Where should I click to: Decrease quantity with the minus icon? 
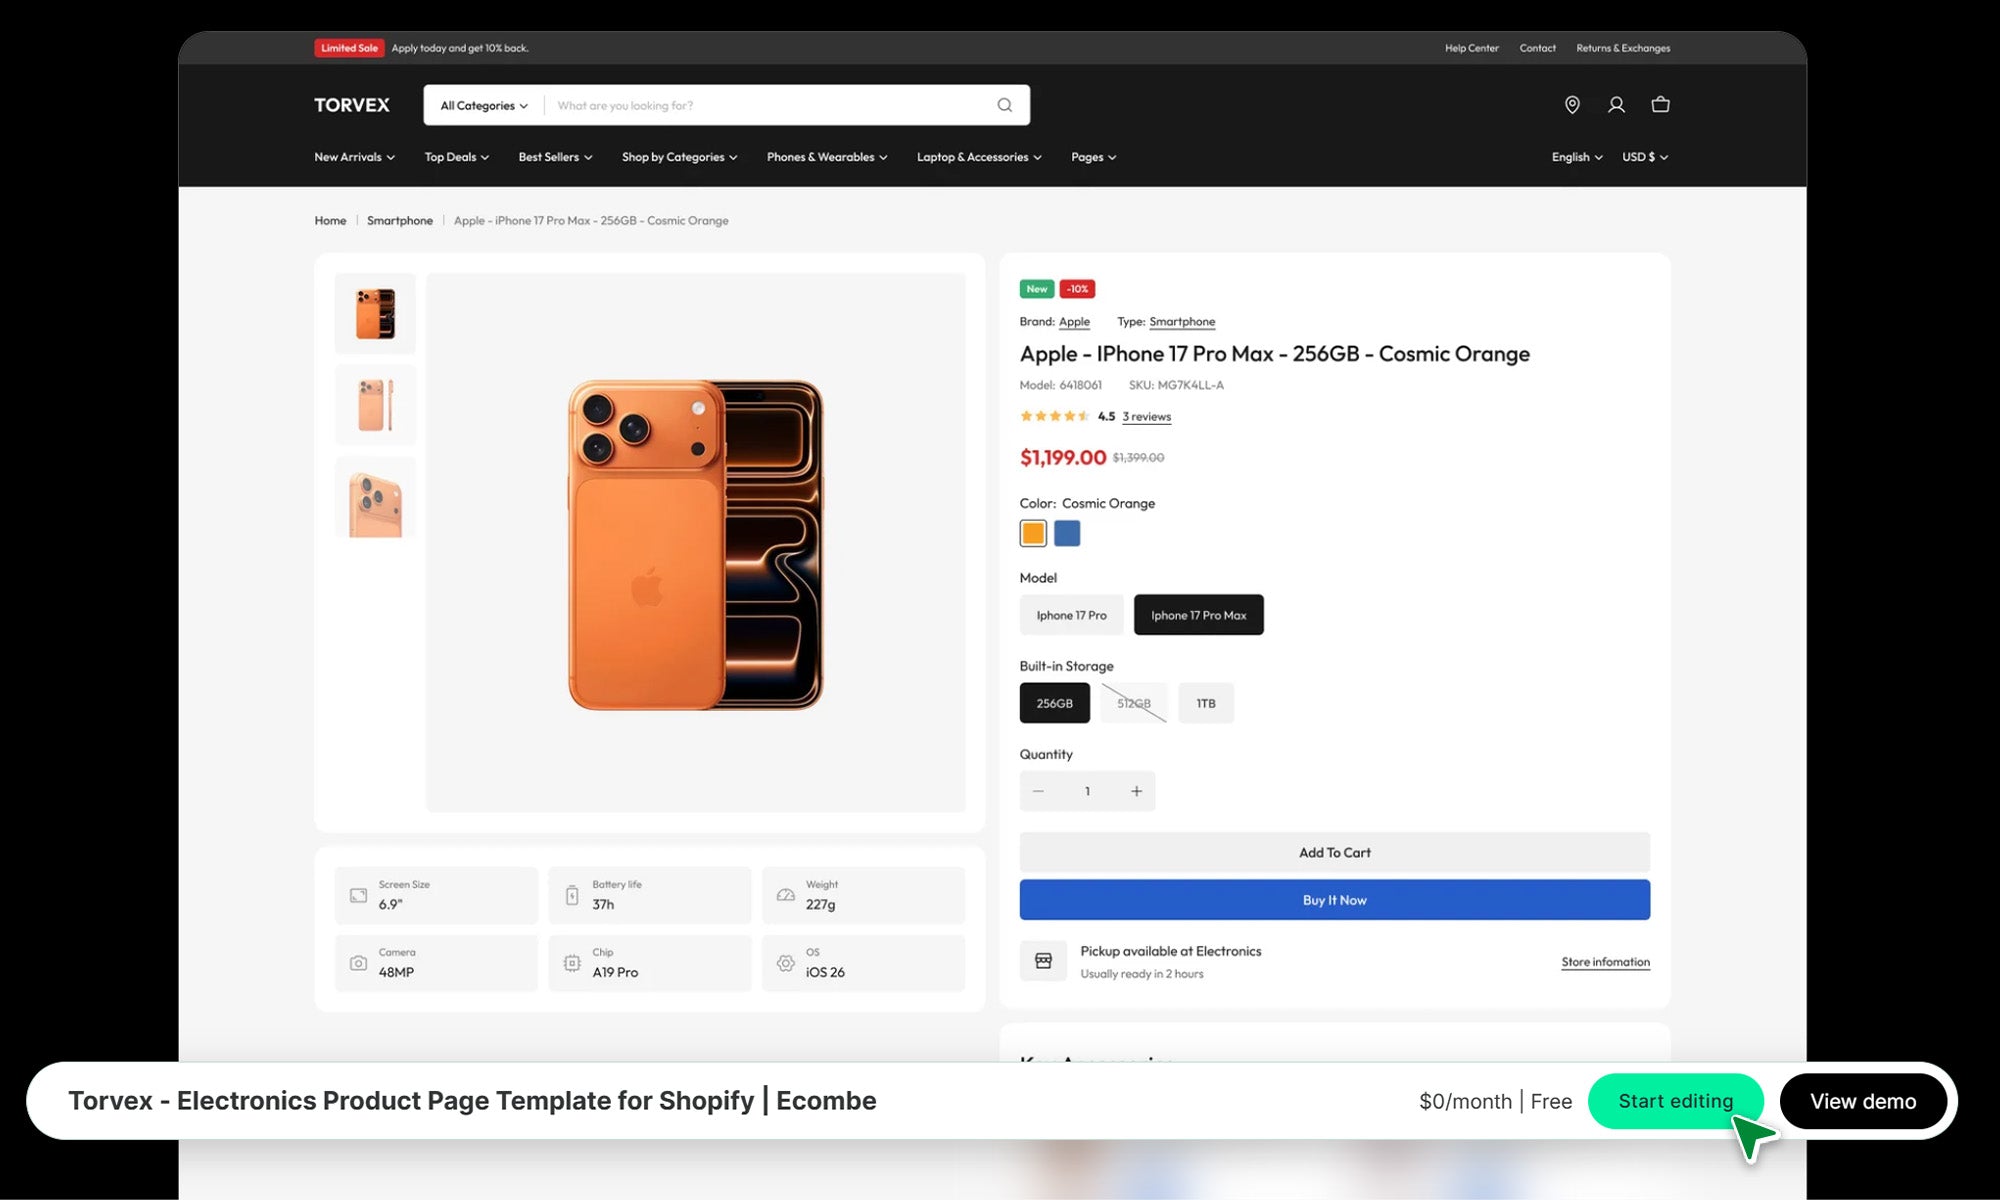1038,791
